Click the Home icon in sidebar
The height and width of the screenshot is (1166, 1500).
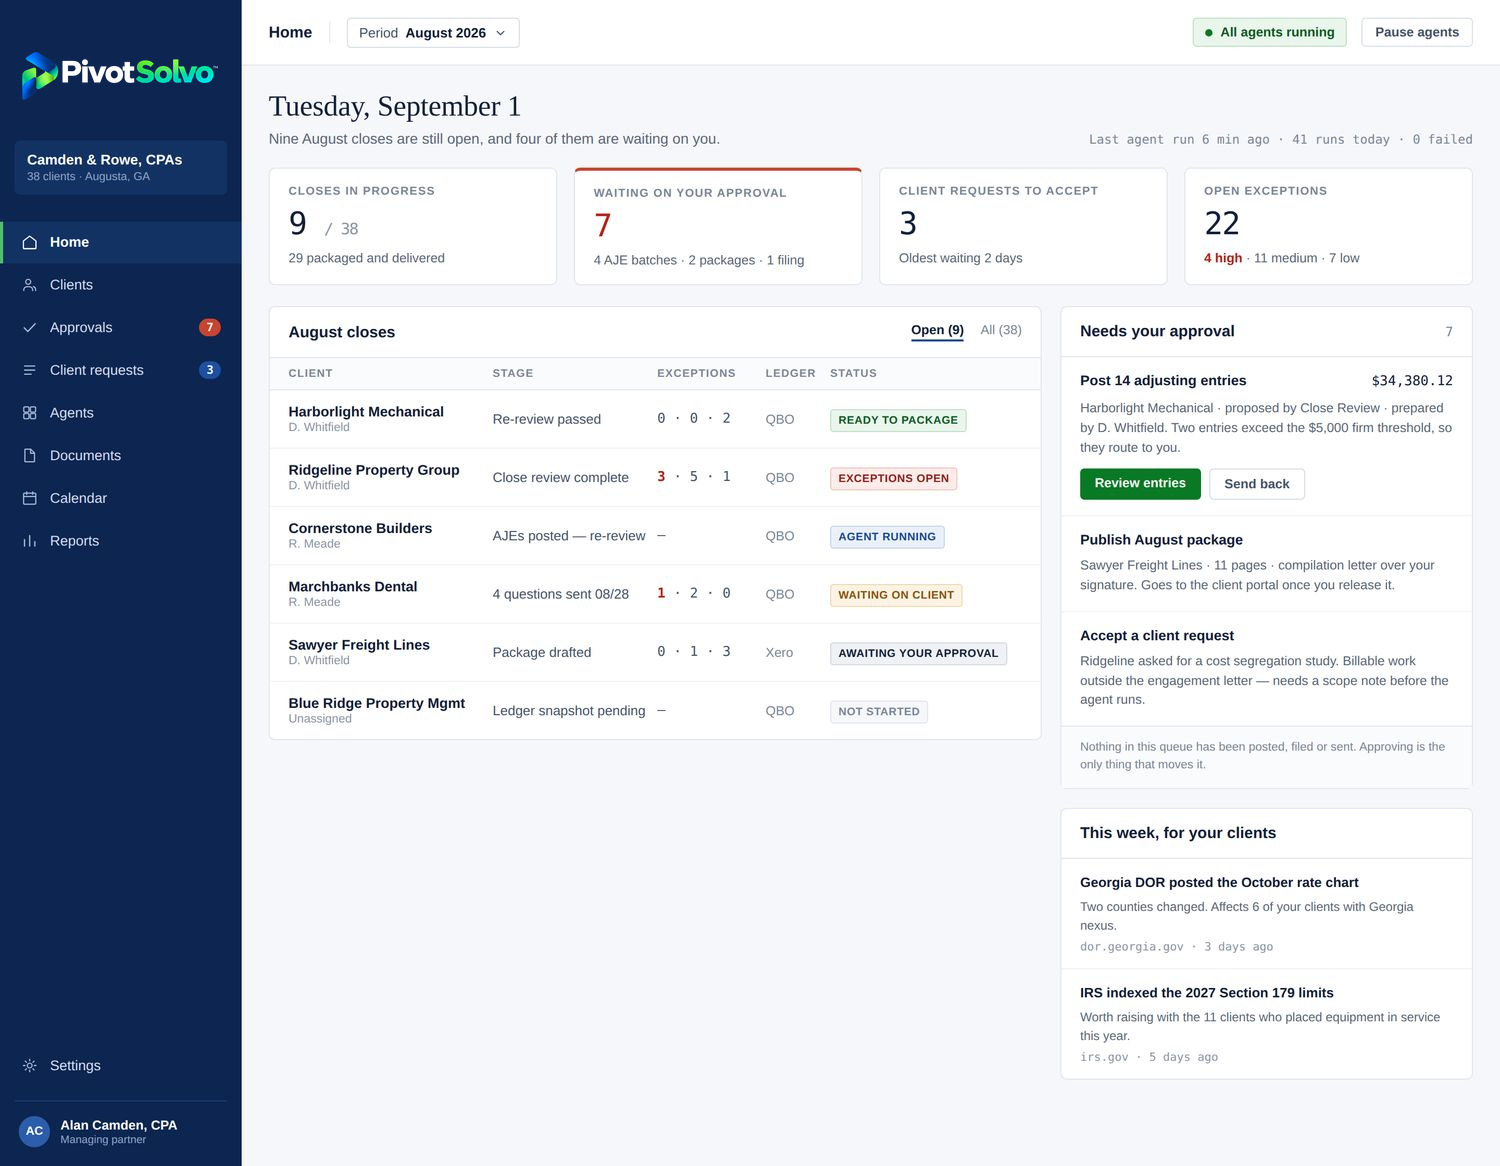point(30,242)
